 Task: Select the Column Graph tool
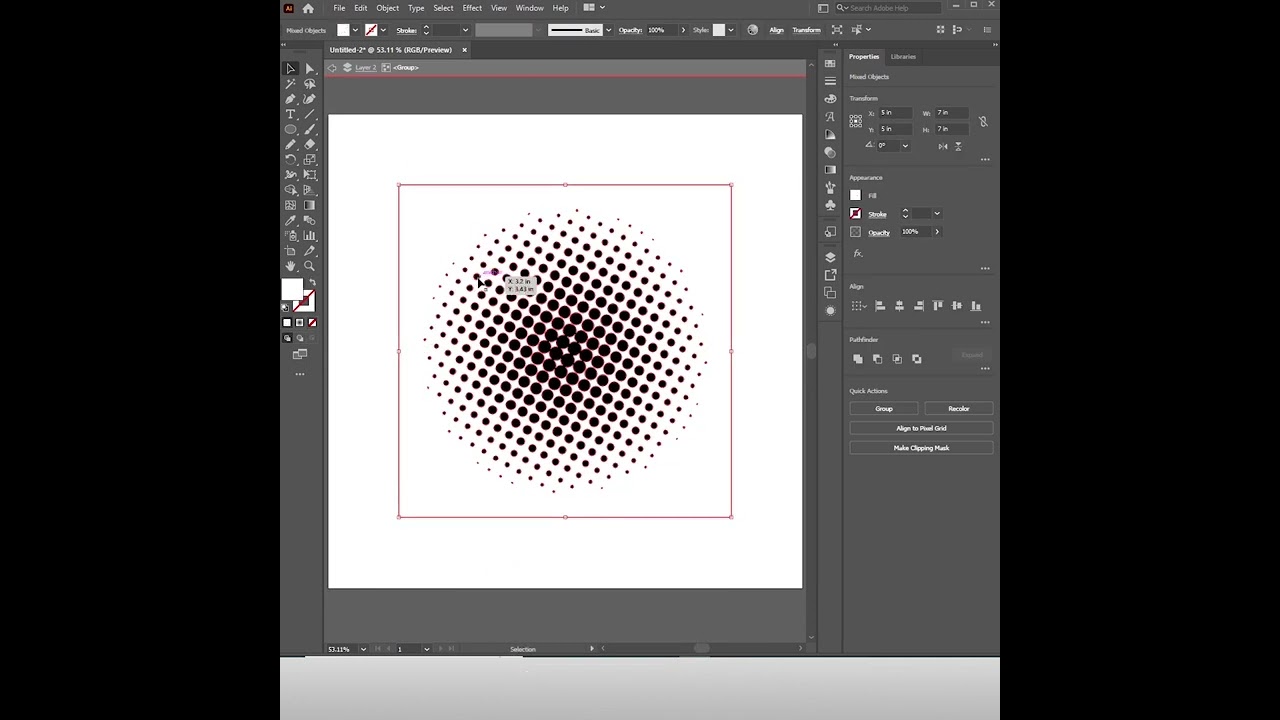(x=309, y=235)
